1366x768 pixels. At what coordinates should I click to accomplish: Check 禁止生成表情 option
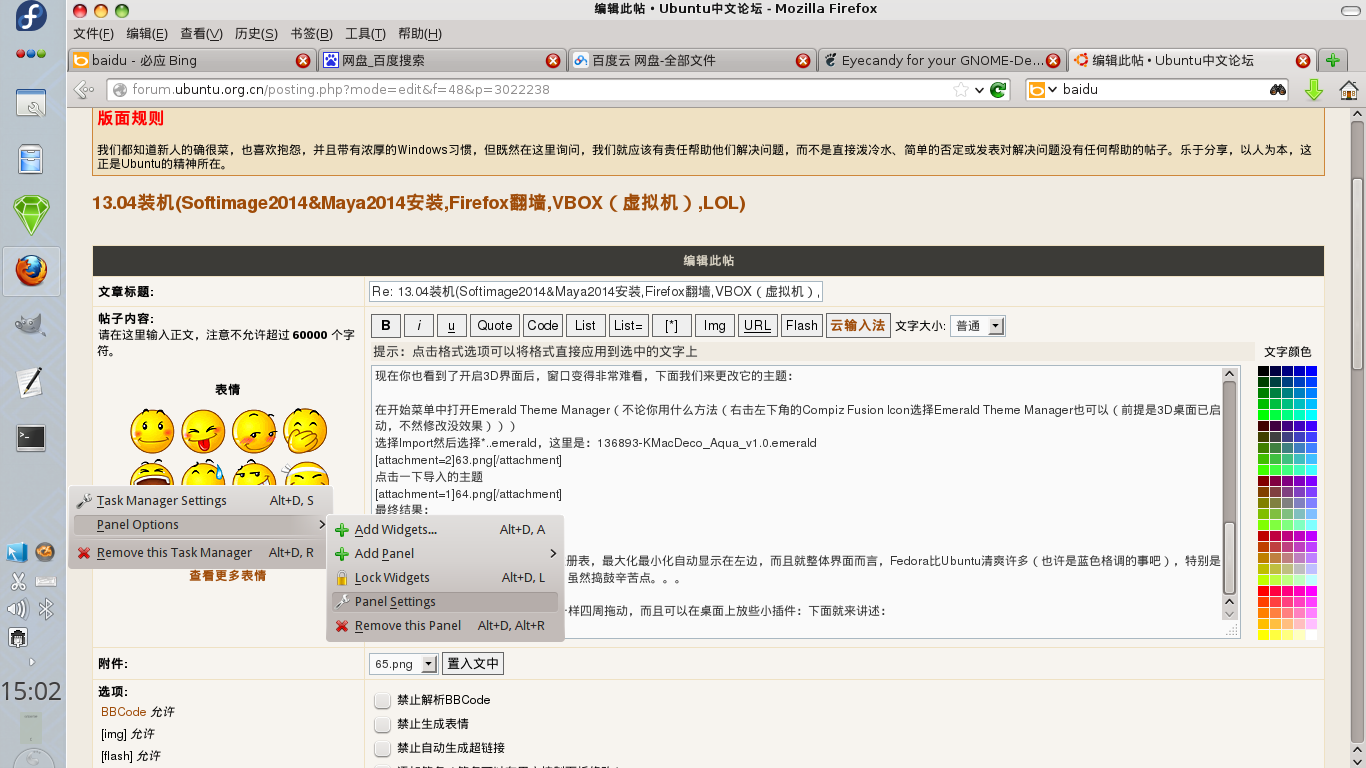382,724
